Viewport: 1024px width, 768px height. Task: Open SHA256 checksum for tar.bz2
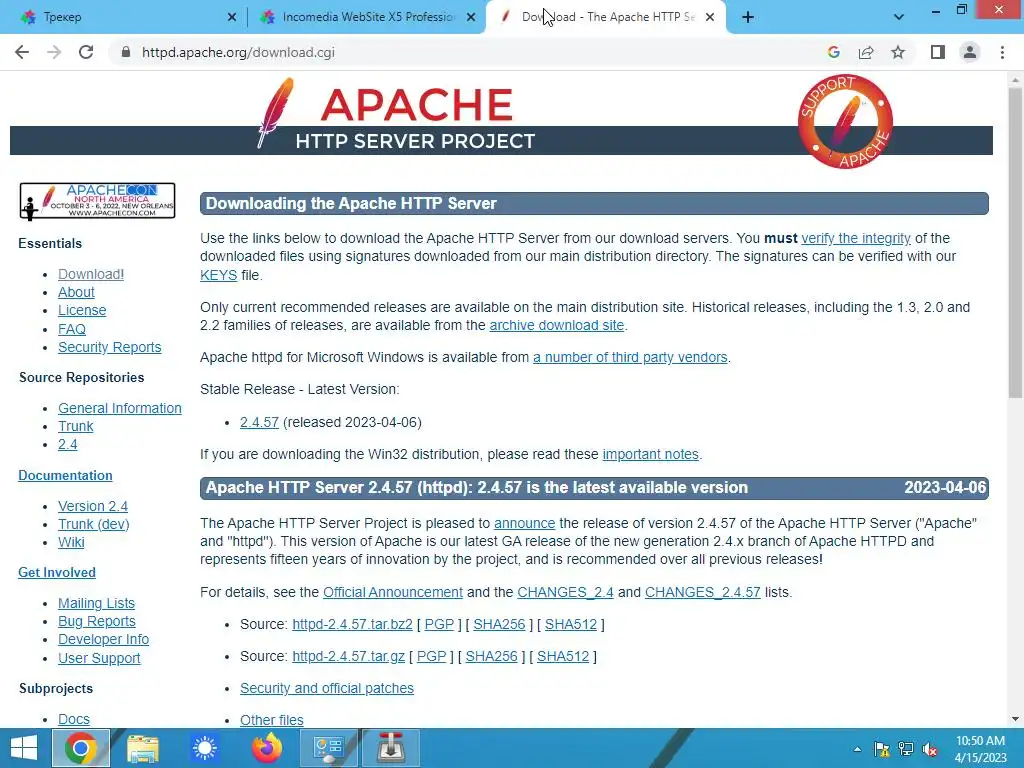499,624
